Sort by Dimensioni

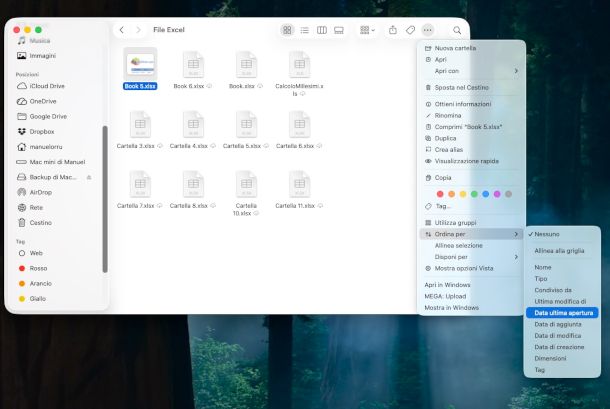coord(562,358)
